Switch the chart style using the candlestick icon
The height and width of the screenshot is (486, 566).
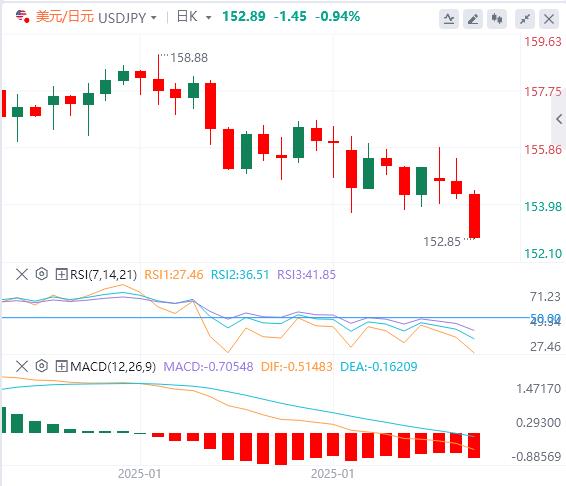(x=497, y=18)
